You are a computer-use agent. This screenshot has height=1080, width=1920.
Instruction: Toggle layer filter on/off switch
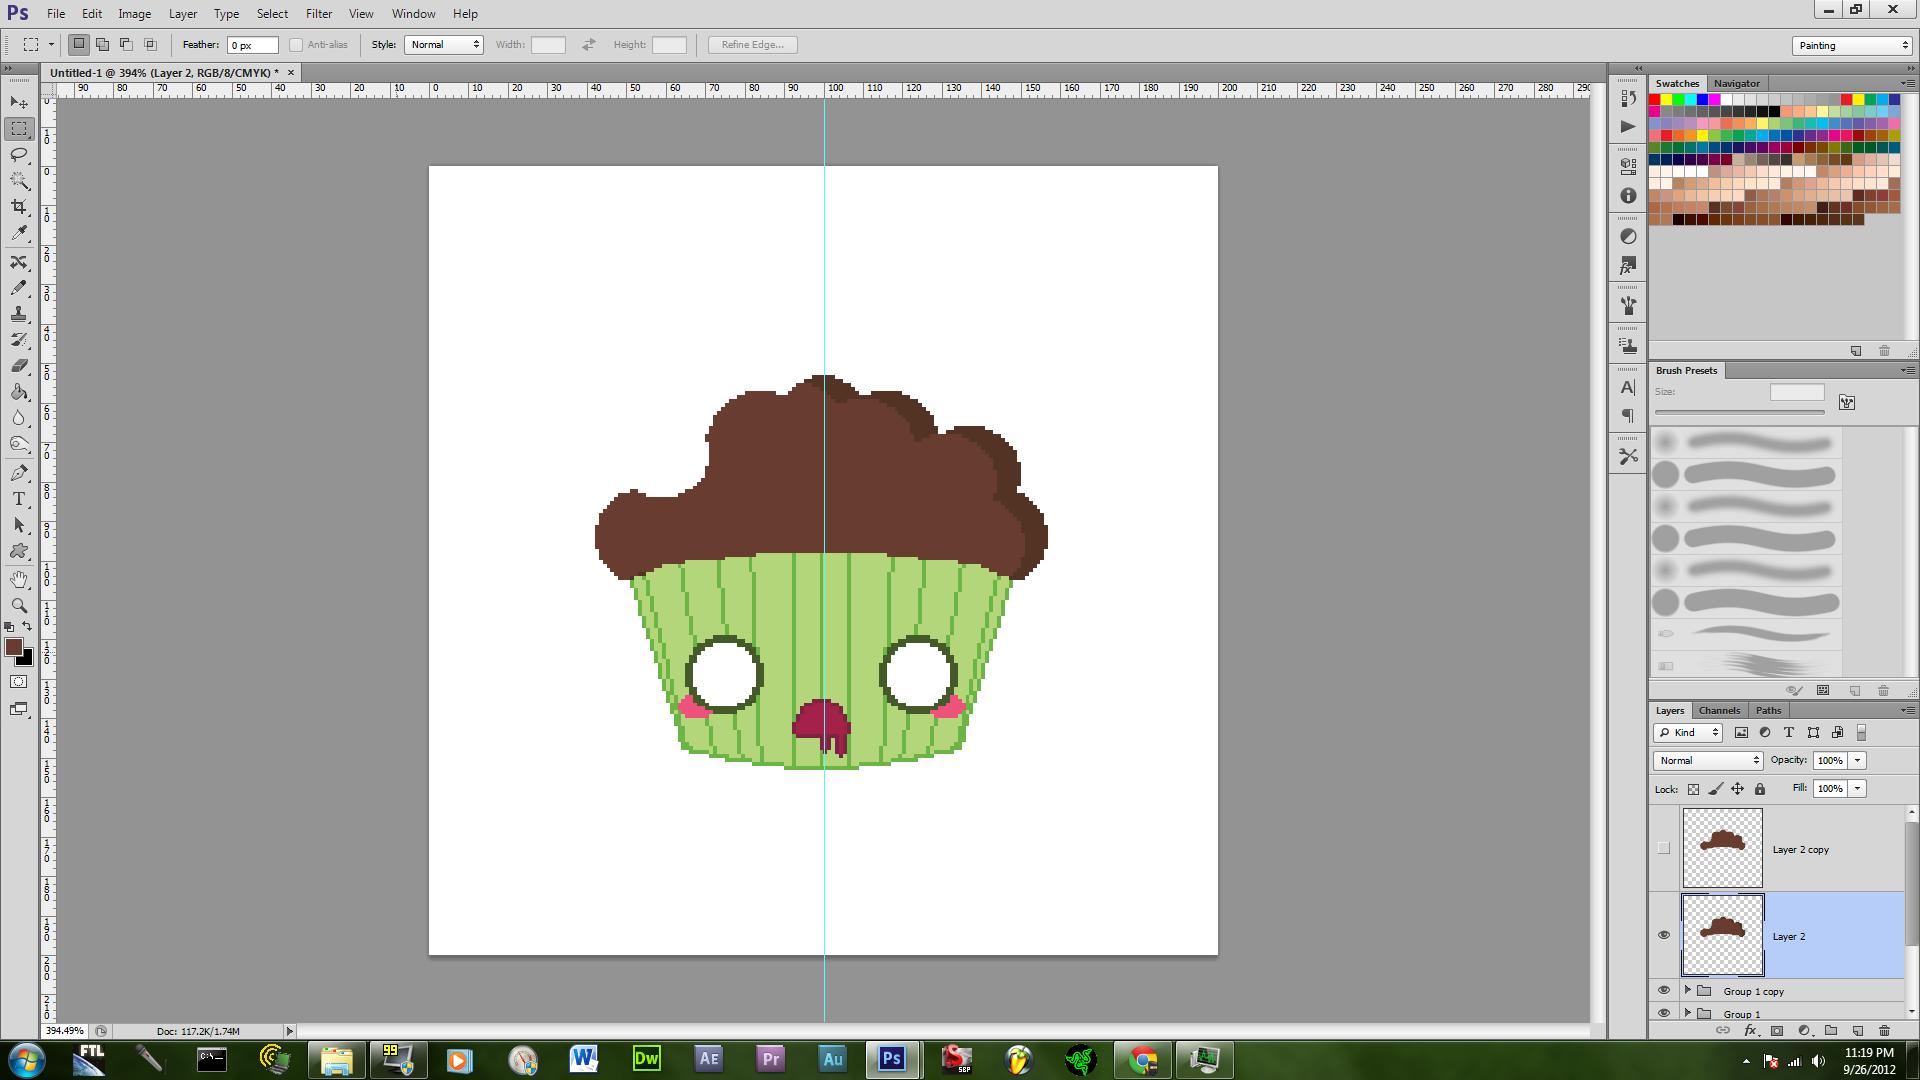[x=1861, y=733]
